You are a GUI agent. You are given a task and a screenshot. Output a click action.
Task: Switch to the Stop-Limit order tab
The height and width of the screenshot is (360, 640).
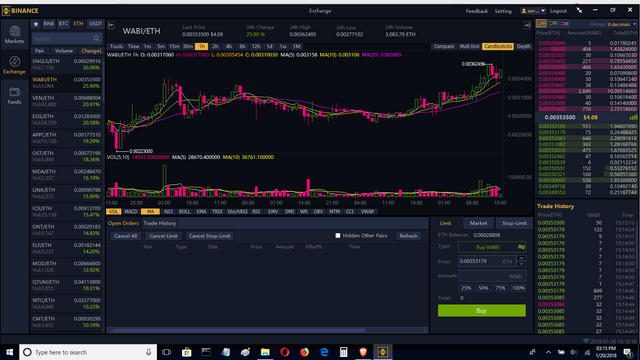coord(514,223)
